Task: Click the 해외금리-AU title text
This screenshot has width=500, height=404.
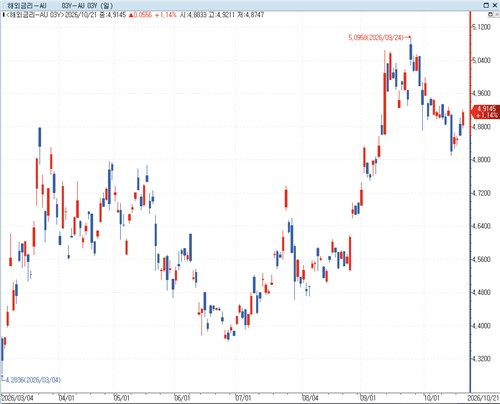Action: click(x=27, y=5)
